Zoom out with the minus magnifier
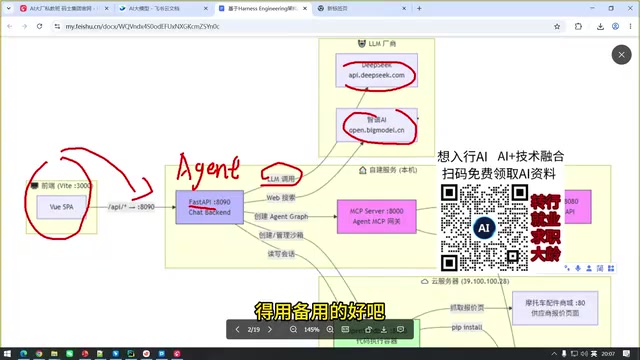This screenshot has height=360, width=640. pyautogui.click(x=293, y=329)
